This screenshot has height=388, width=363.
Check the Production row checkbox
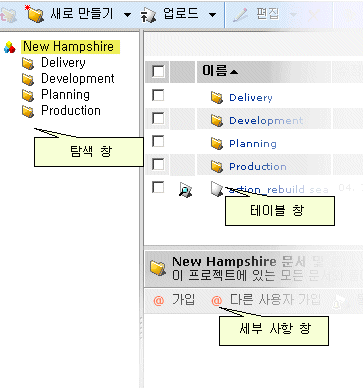click(158, 164)
